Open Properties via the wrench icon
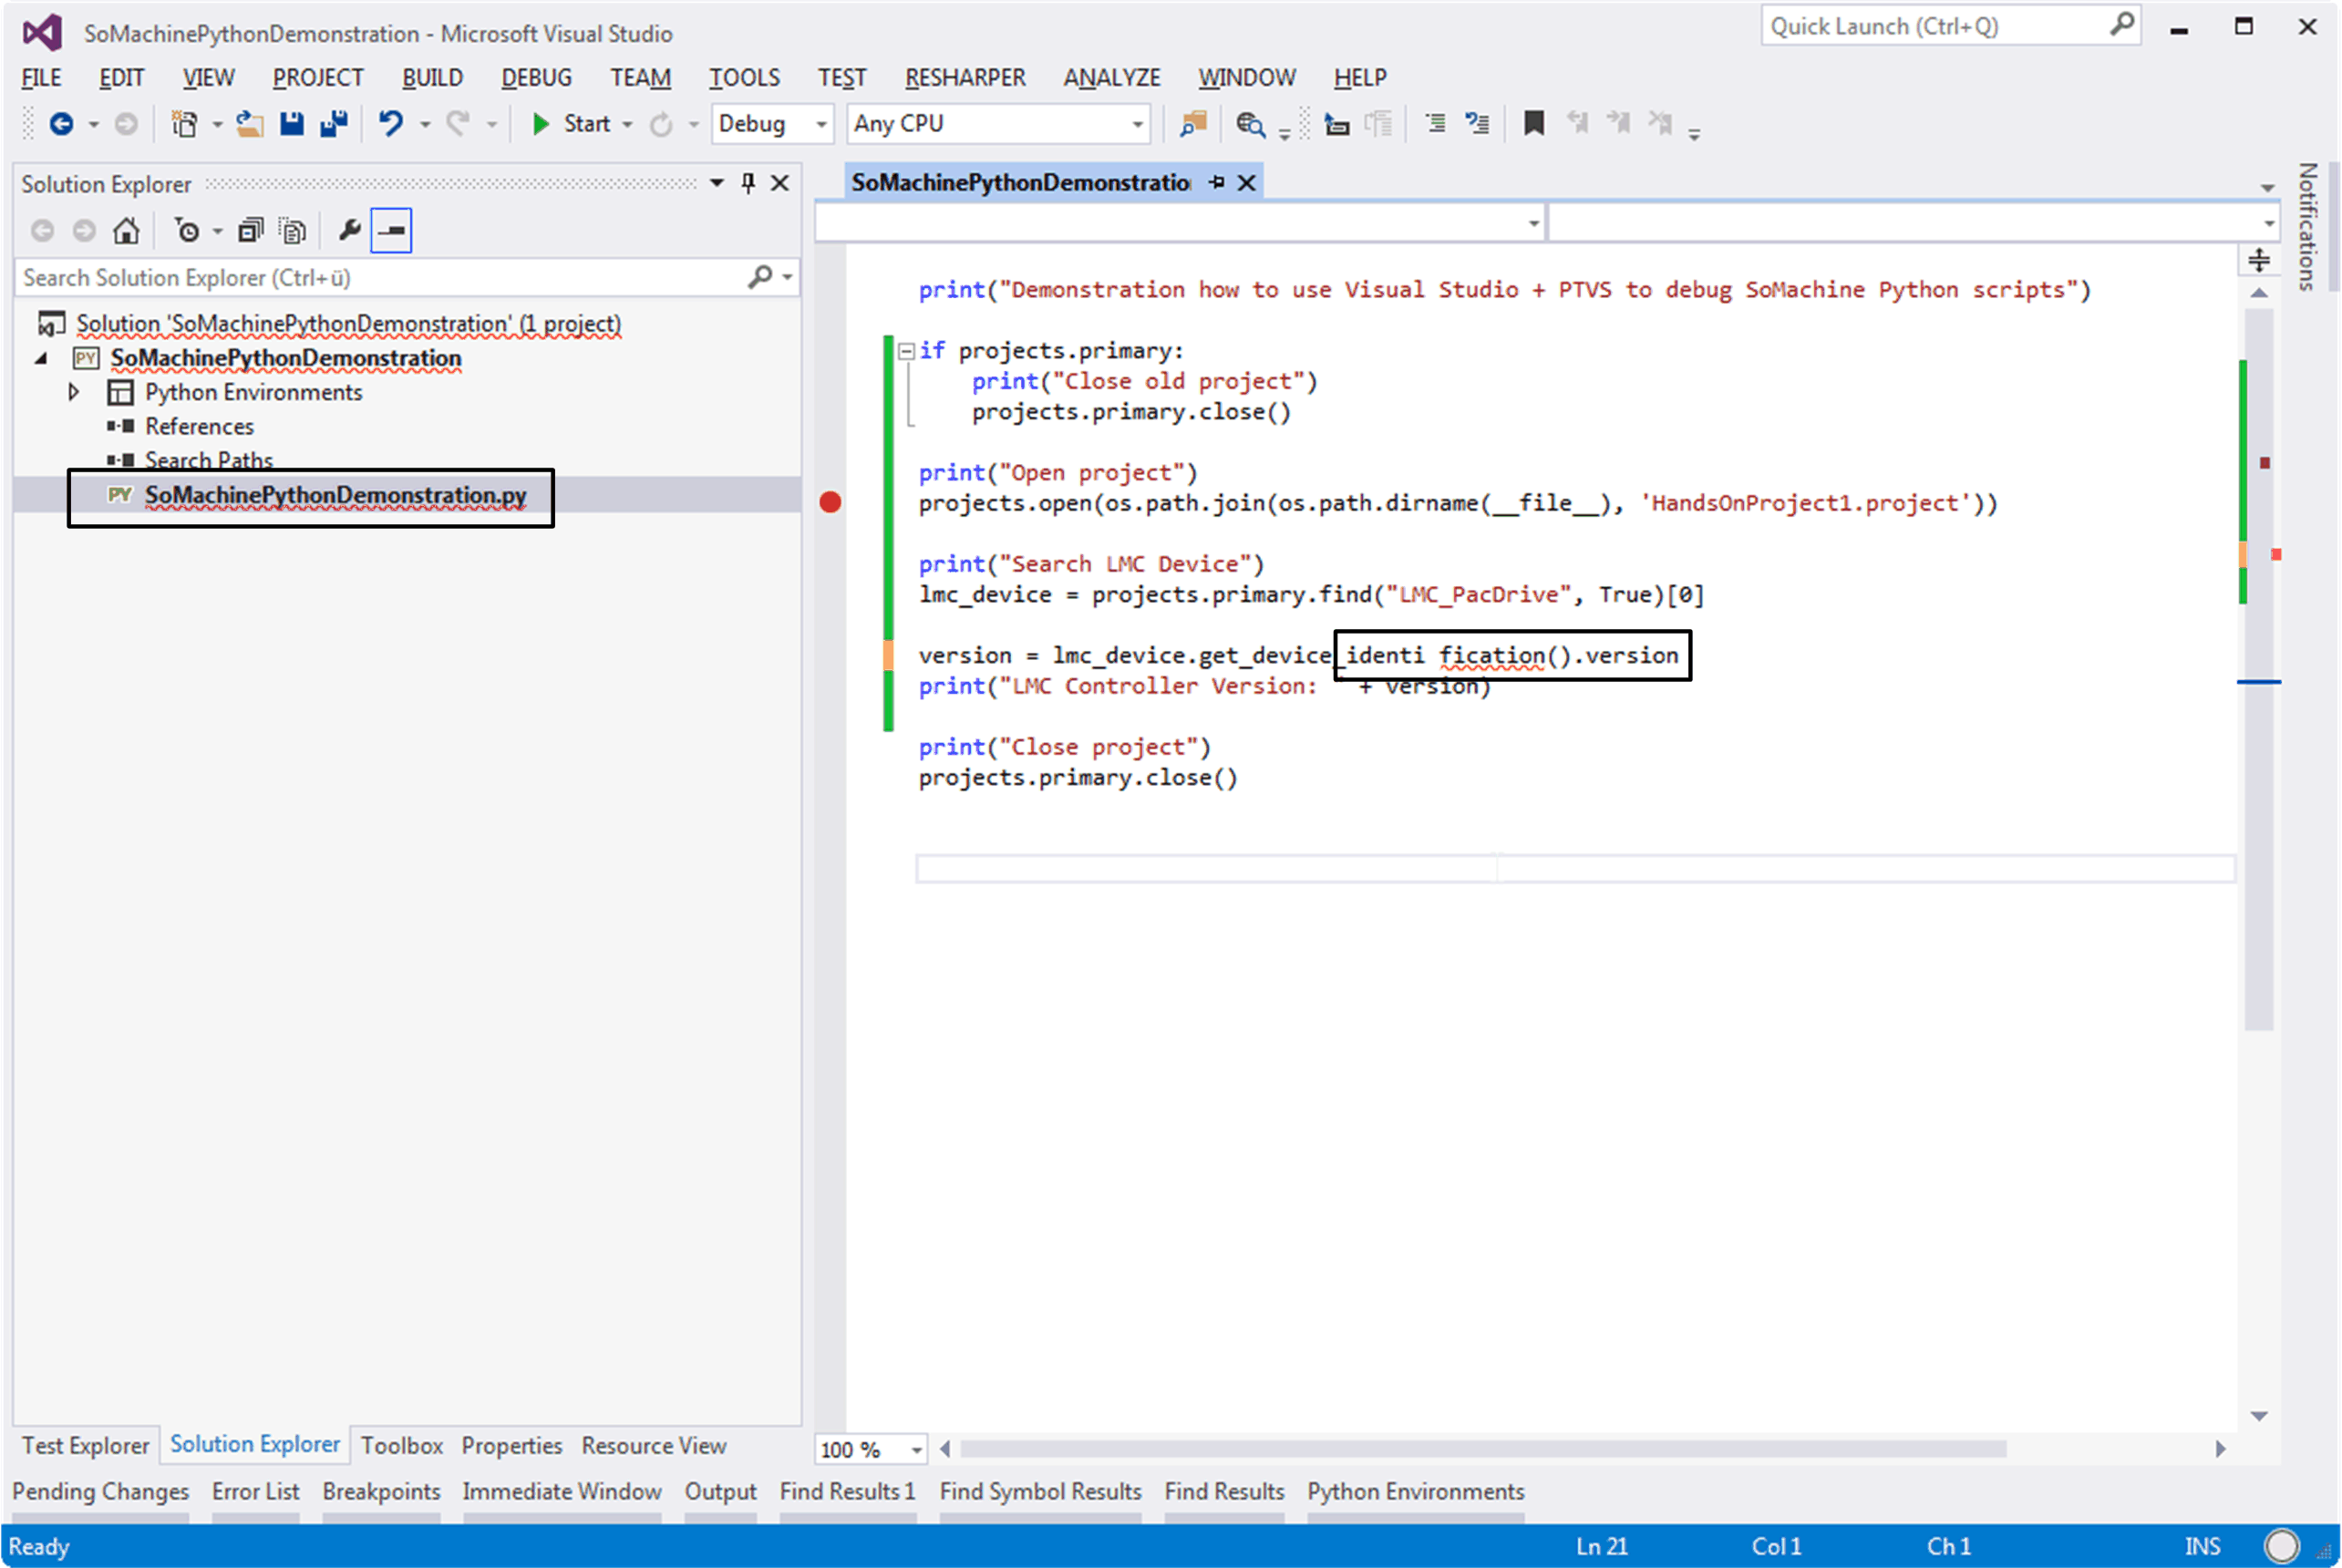Viewport: 2342px width, 1568px height. 349,231
